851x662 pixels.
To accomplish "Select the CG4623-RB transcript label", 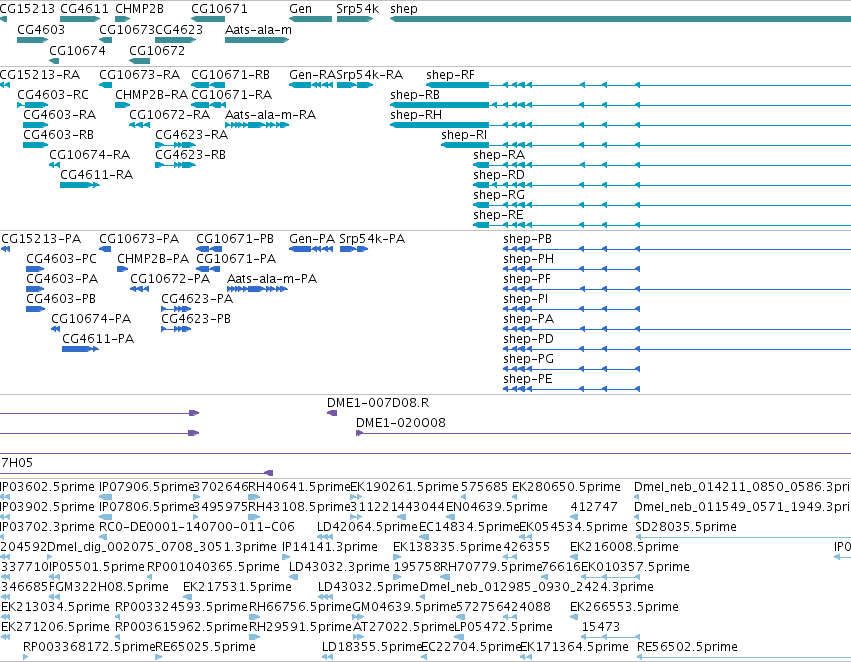I will click(190, 155).
